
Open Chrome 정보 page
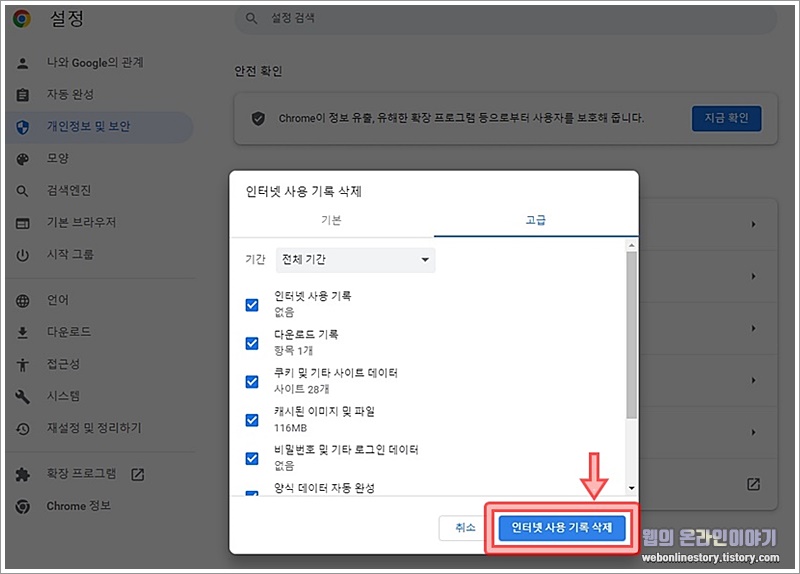coord(100,506)
